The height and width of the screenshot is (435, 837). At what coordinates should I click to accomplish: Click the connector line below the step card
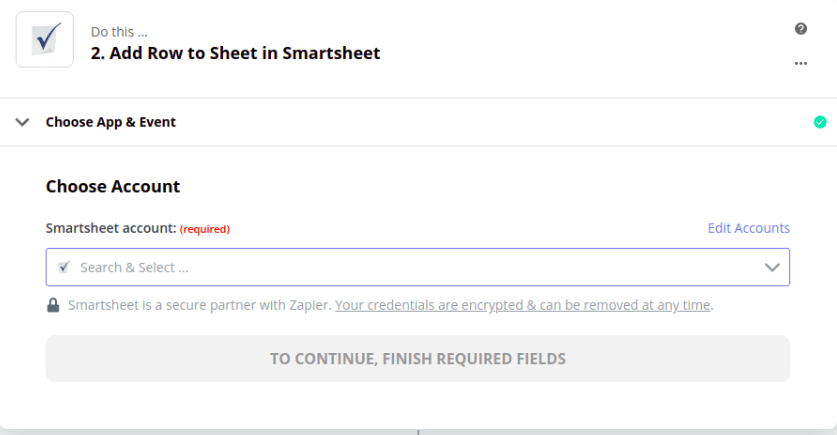[x=418, y=432]
